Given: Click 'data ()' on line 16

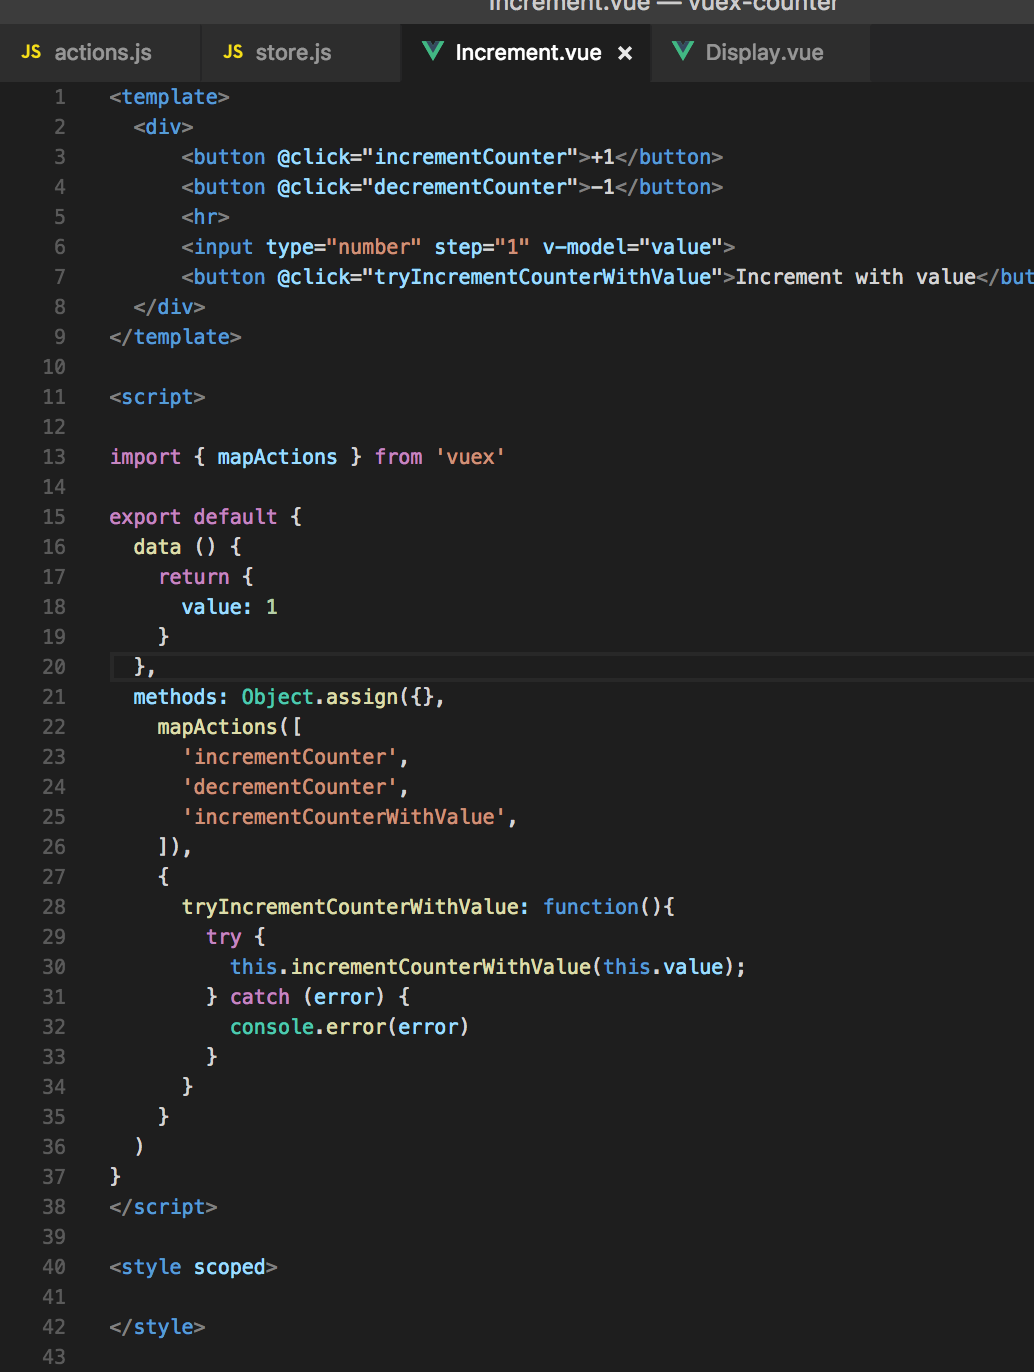Looking at the screenshot, I should click(x=175, y=547).
